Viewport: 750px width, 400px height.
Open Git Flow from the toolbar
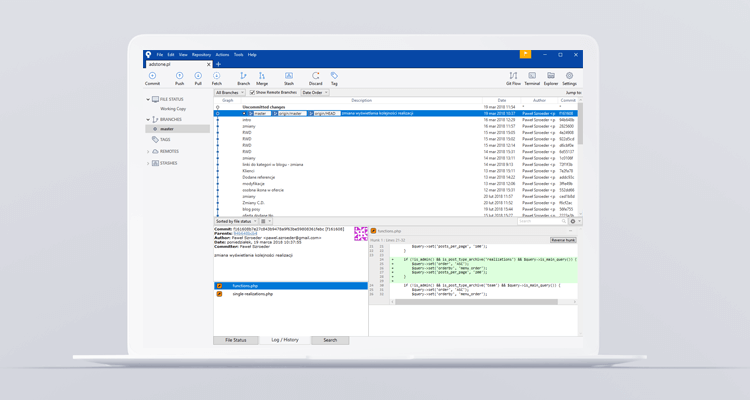(x=513, y=78)
